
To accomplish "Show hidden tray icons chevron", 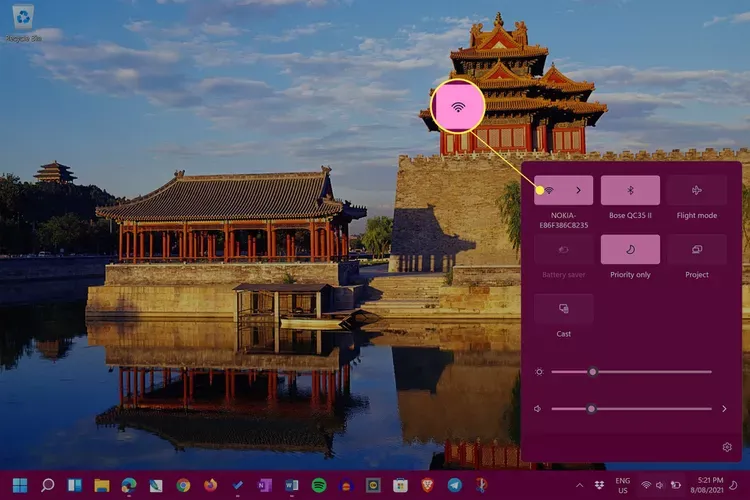I will [580, 485].
